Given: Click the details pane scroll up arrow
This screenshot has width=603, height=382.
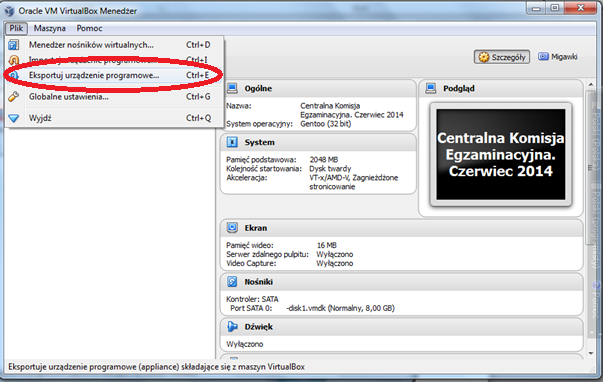Looking at the screenshot, I should (x=591, y=84).
